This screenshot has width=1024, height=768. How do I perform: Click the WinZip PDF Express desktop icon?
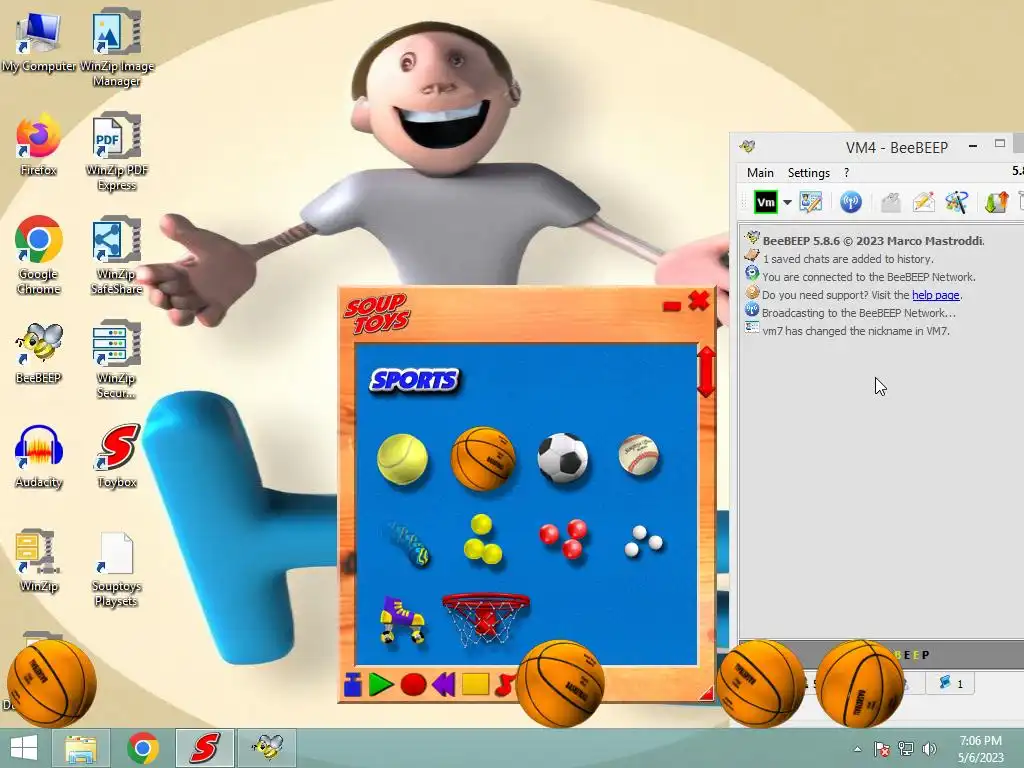pos(117,152)
